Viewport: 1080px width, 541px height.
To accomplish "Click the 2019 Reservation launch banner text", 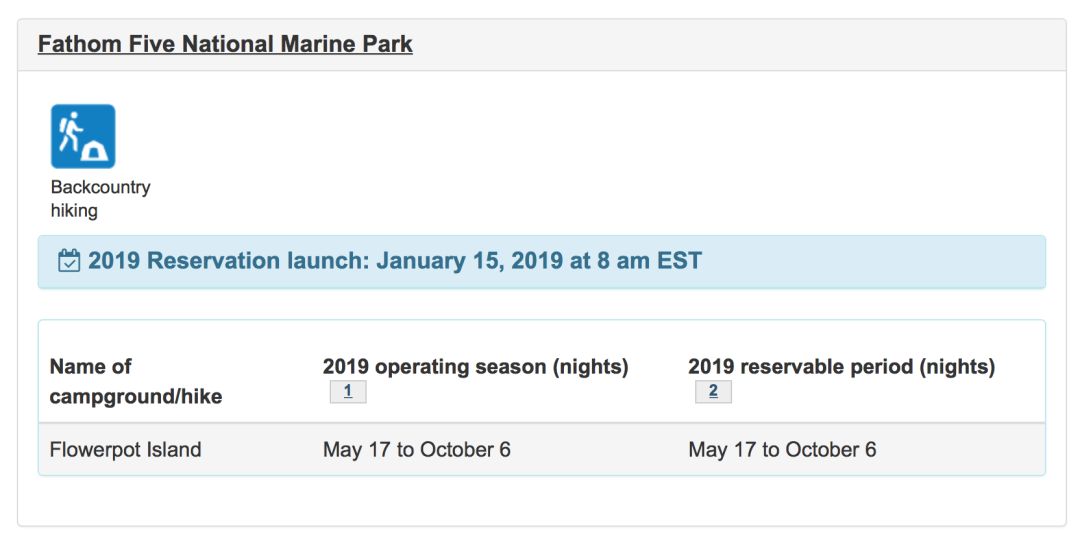I will pyautogui.click(x=395, y=261).
